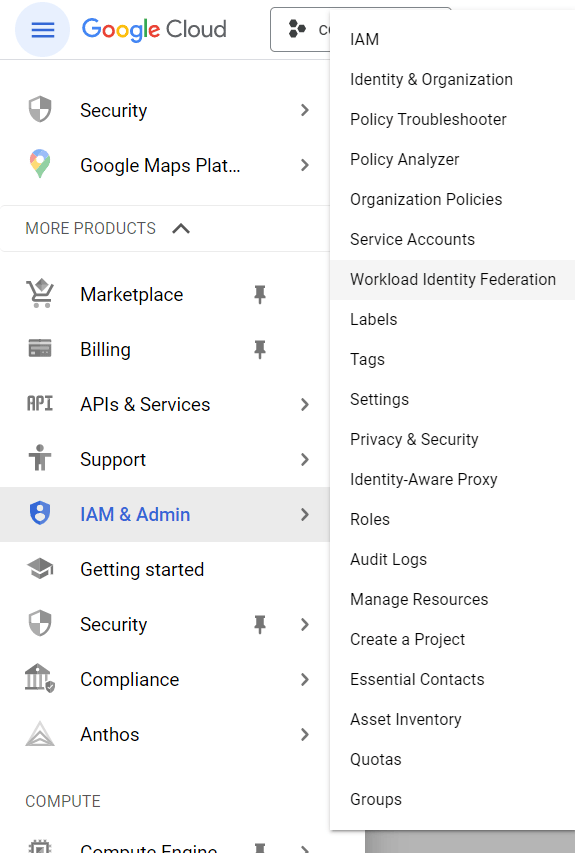
Task: Click the IAM & Admin label
Action: click(x=135, y=514)
